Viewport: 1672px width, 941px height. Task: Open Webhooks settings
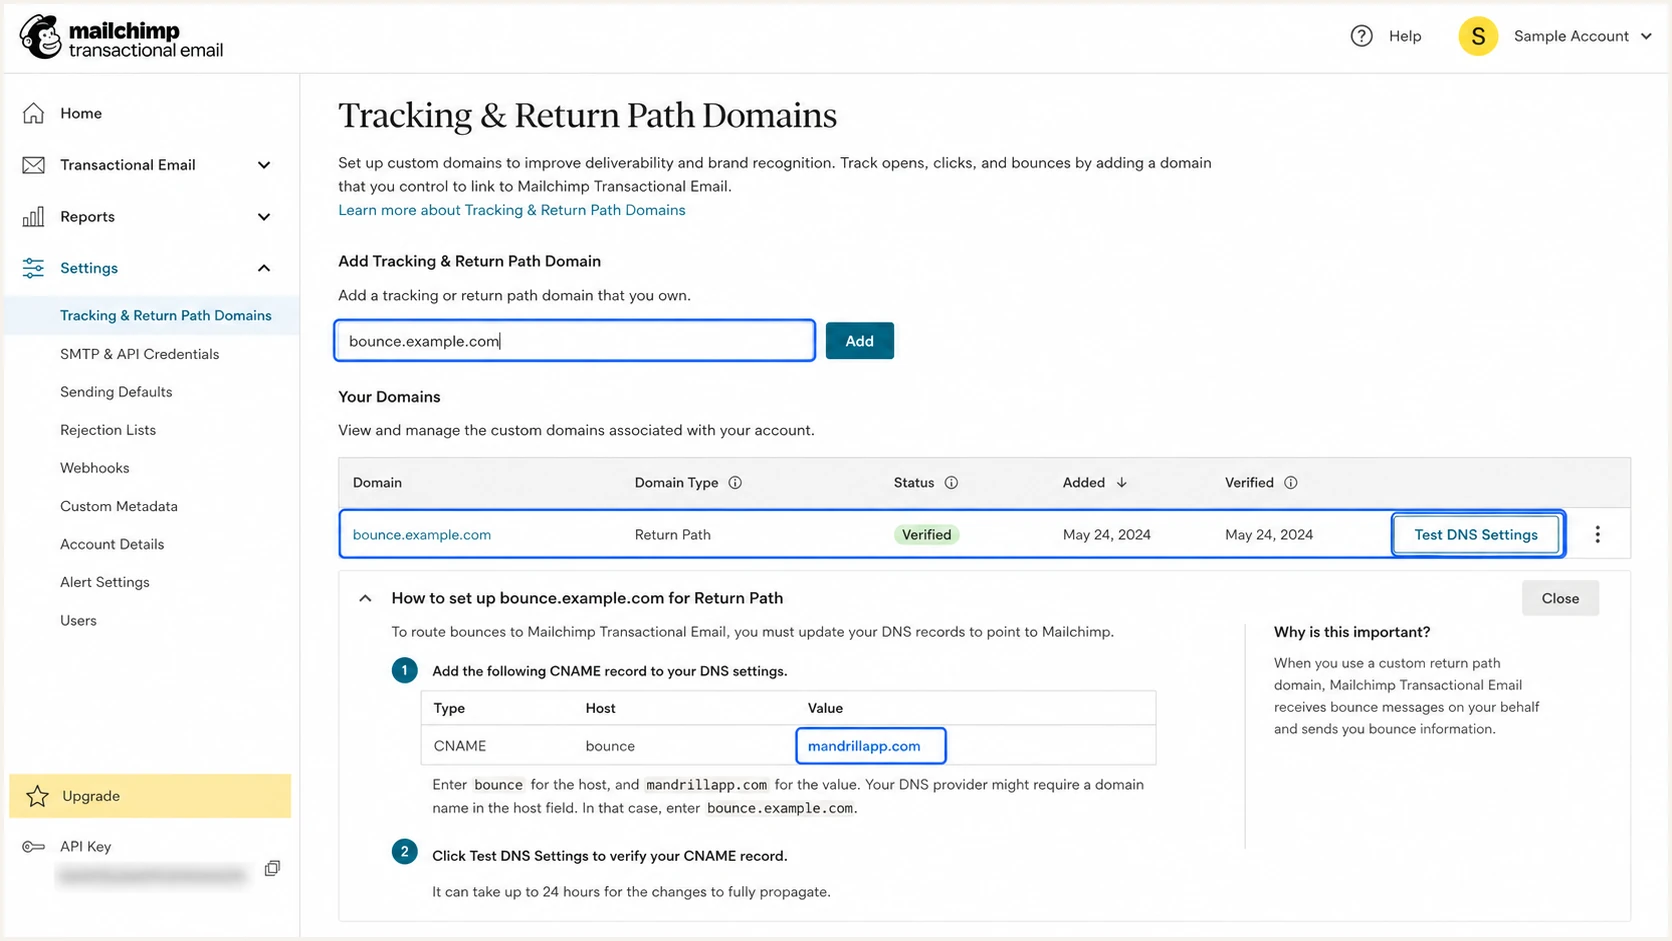pos(94,468)
